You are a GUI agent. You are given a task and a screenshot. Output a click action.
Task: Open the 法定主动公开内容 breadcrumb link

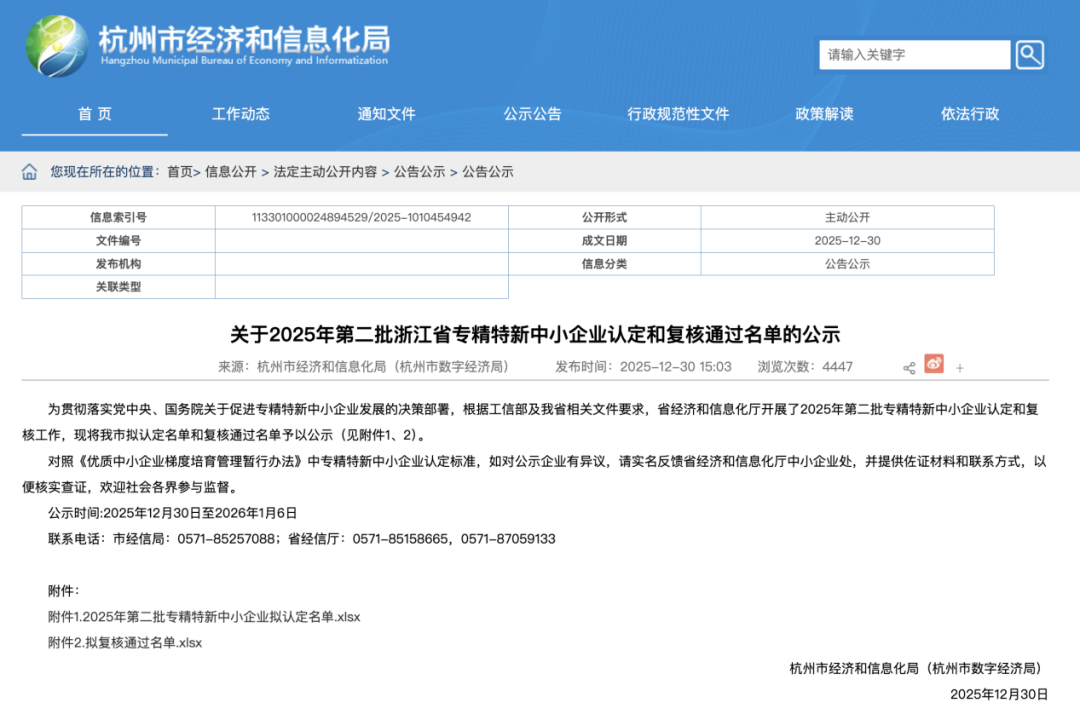click(x=324, y=171)
